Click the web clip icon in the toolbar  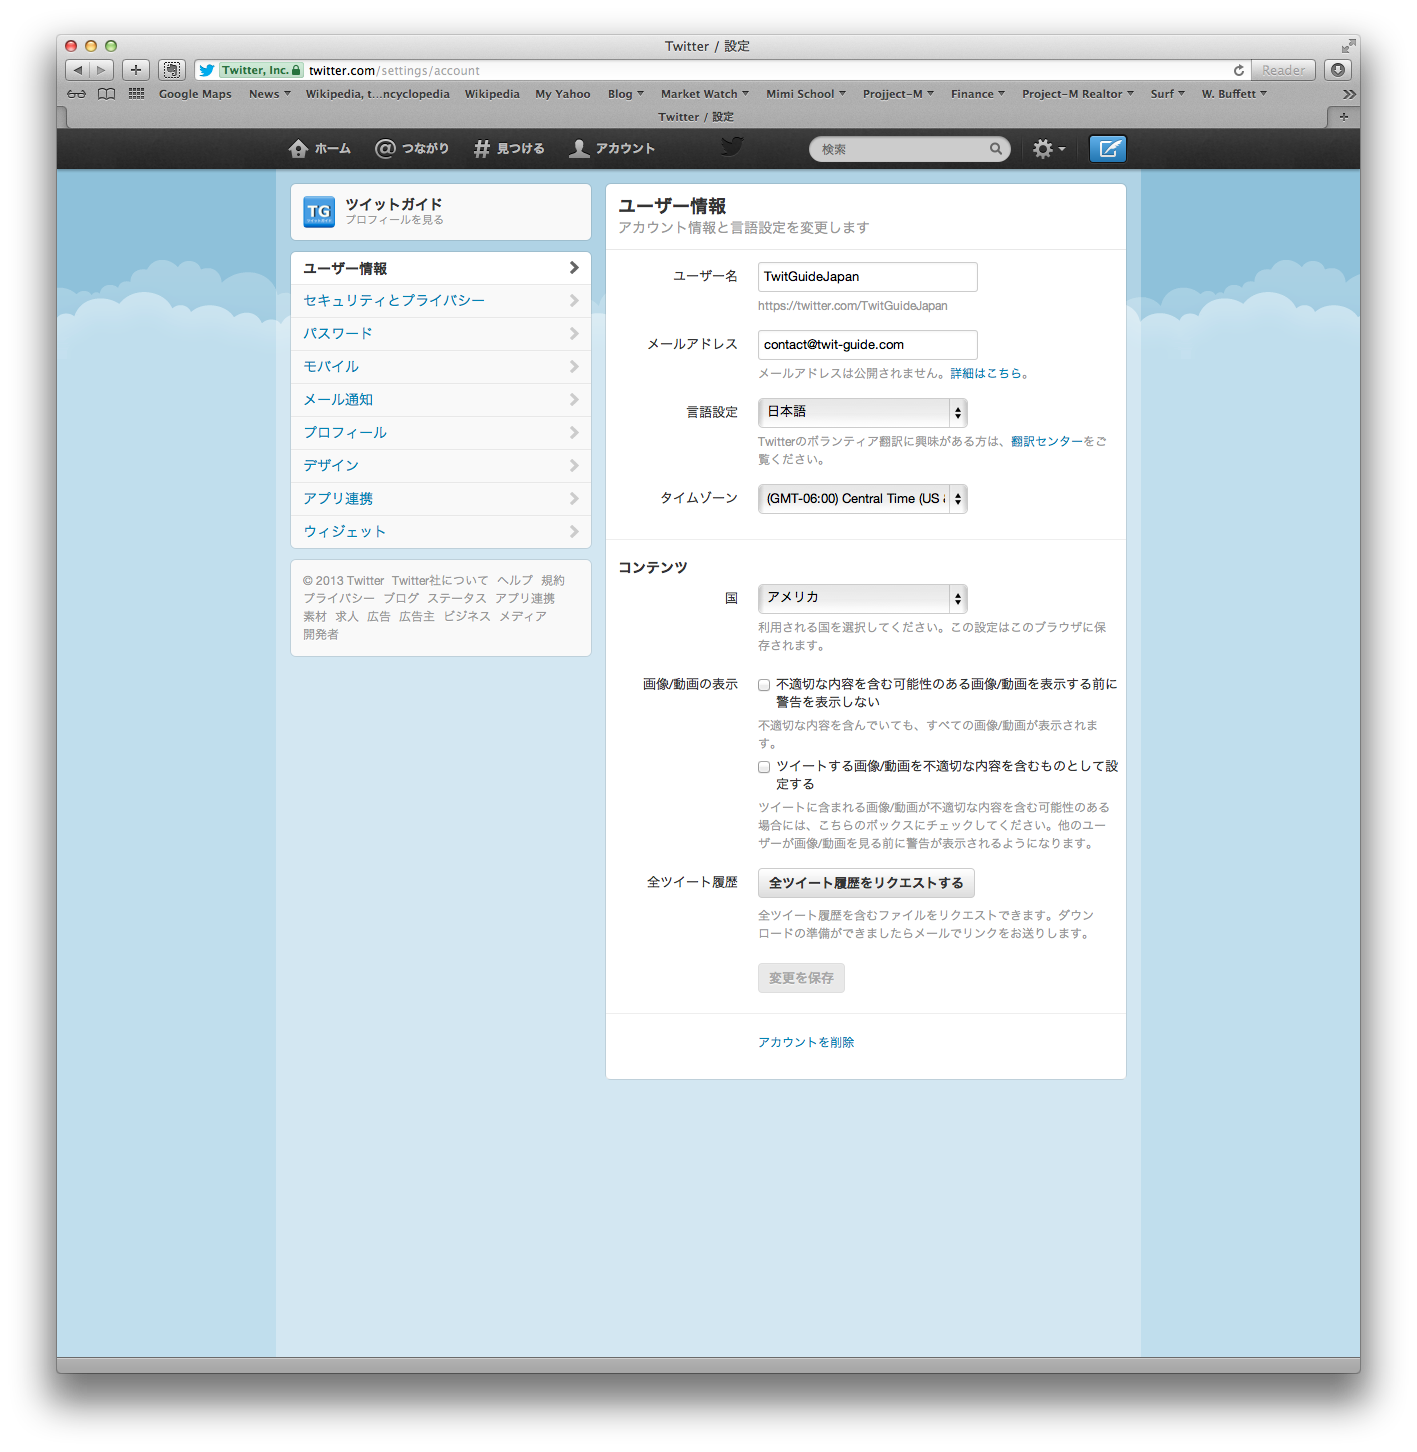coord(172,70)
